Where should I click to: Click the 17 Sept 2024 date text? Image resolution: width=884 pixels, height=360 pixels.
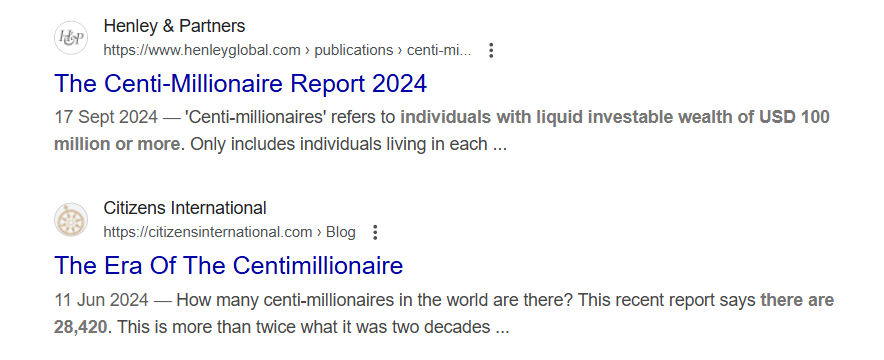[106, 117]
